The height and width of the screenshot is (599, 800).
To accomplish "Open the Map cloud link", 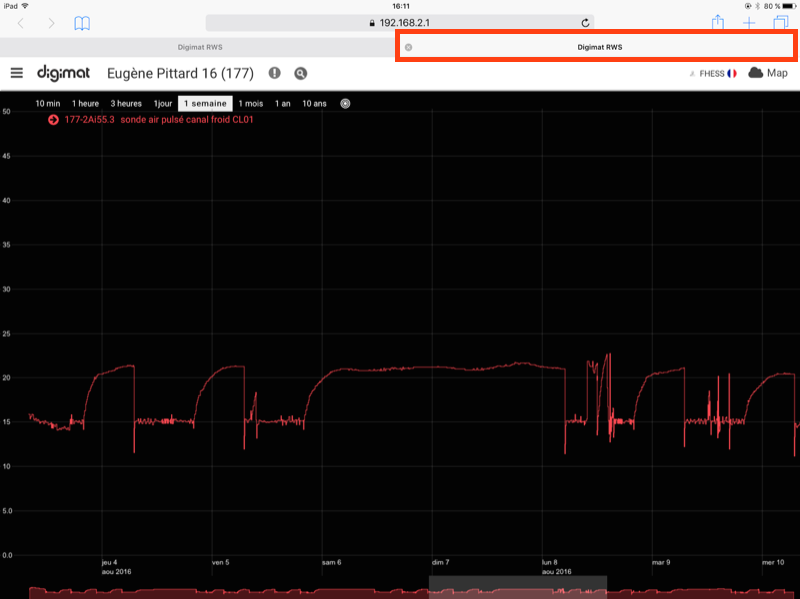I will (x=768, y=73).
